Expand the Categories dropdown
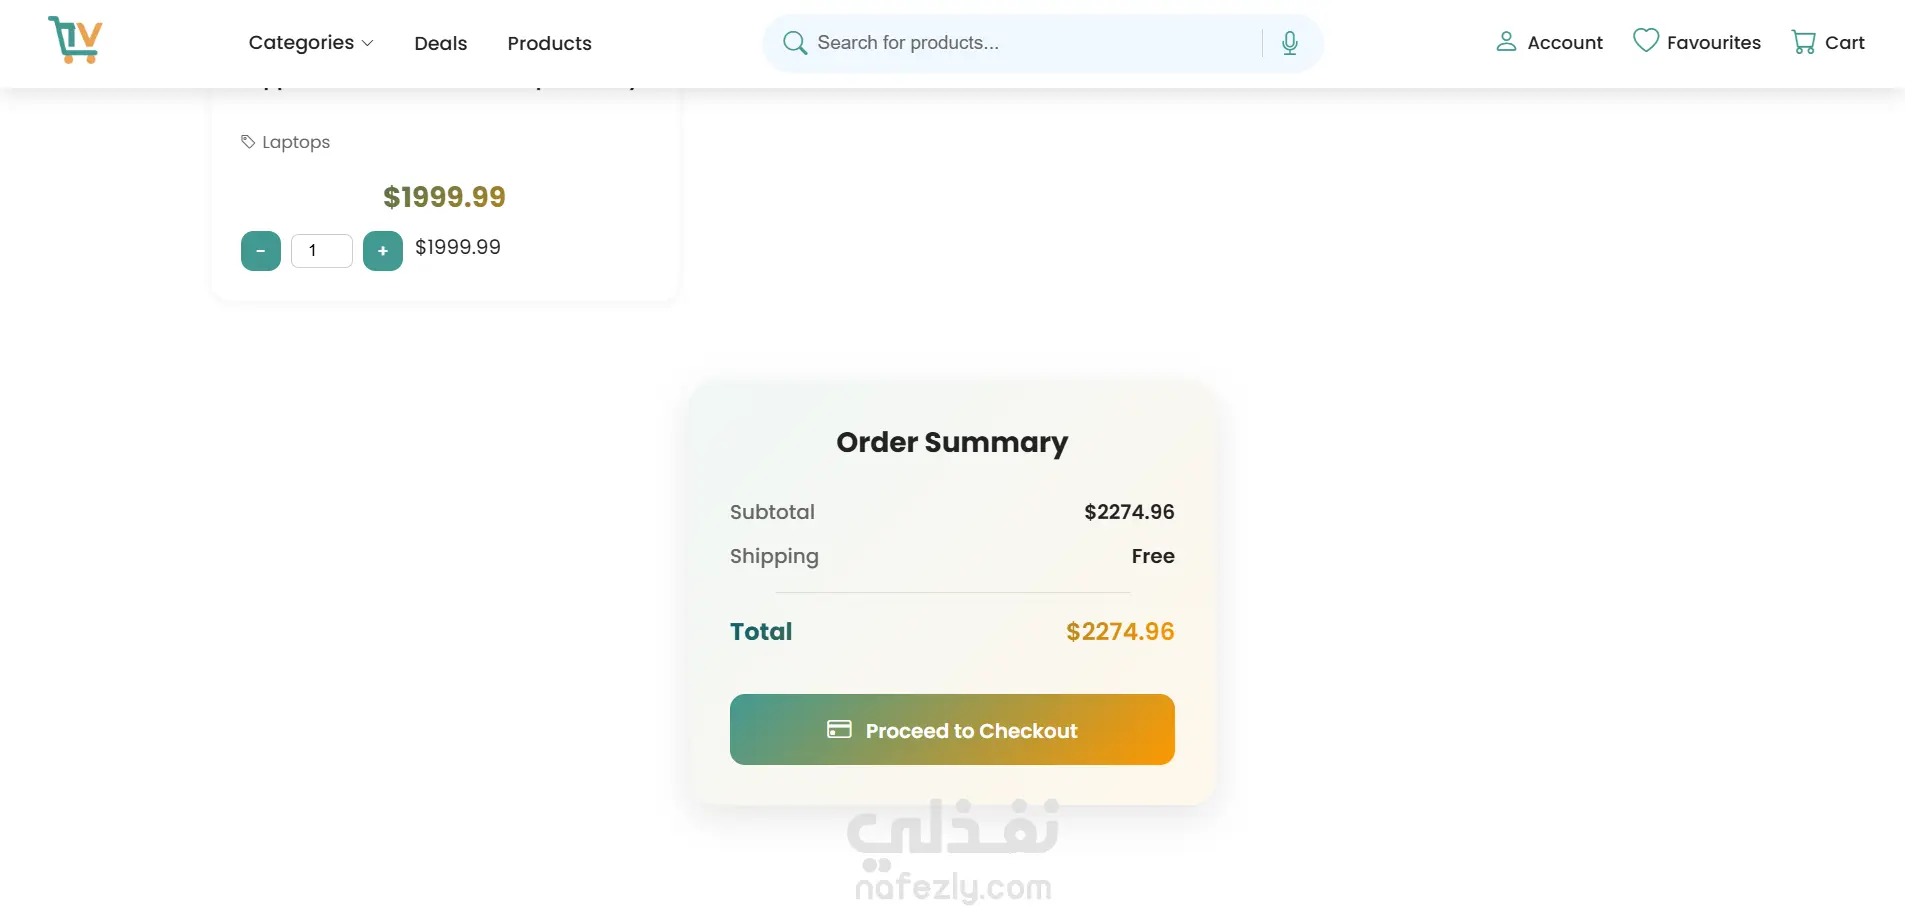 click(x=301, y=43)
